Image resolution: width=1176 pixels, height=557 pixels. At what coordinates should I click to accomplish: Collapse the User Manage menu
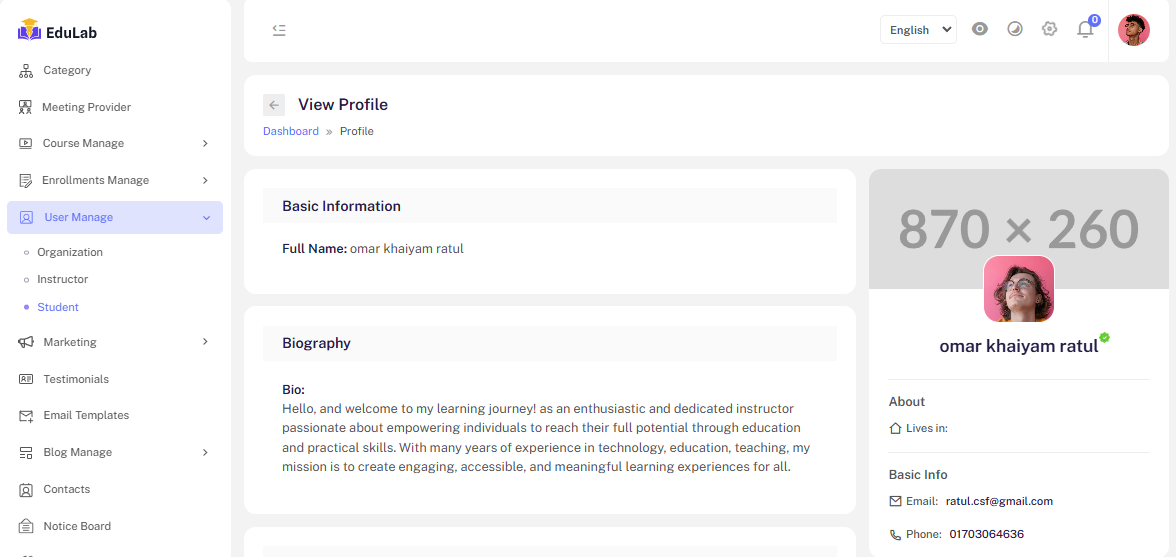pyautogui.click(x=206, y=217)
